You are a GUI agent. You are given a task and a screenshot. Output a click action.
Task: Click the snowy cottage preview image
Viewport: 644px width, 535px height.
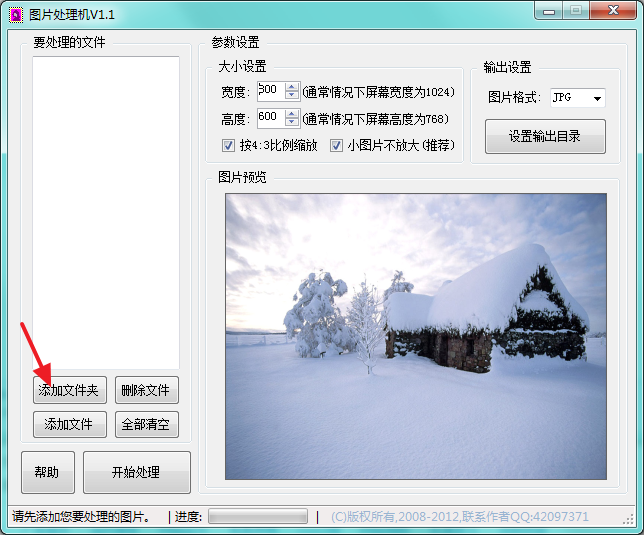click(x=416, y=336)
